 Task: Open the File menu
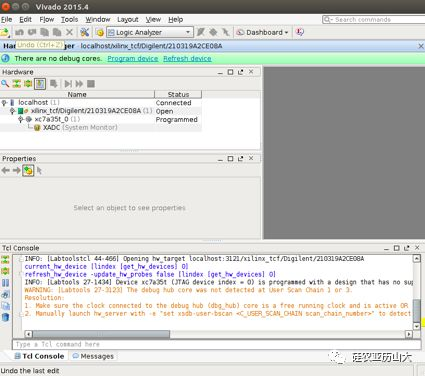6,20
